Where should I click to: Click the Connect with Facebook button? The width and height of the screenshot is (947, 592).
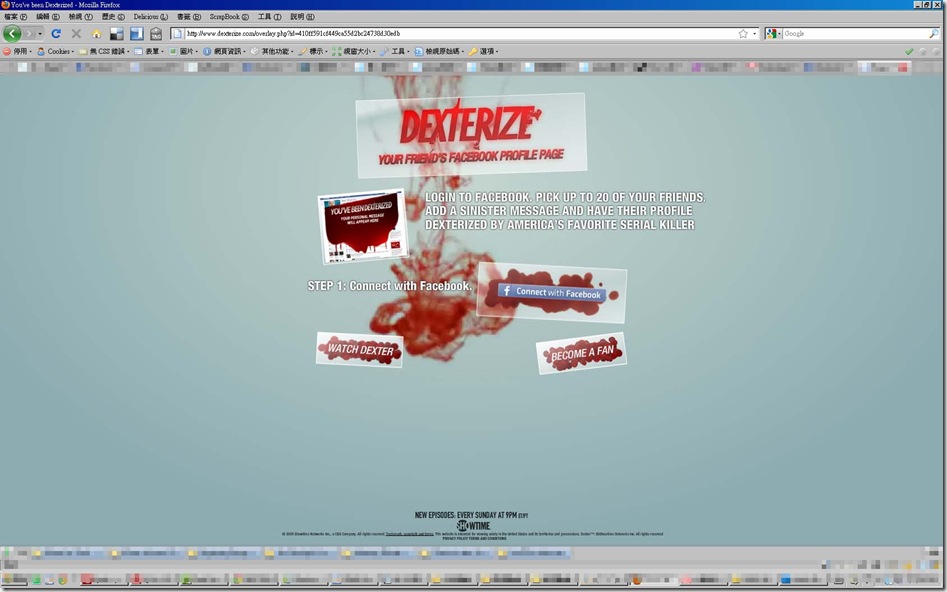pos(551,293)
